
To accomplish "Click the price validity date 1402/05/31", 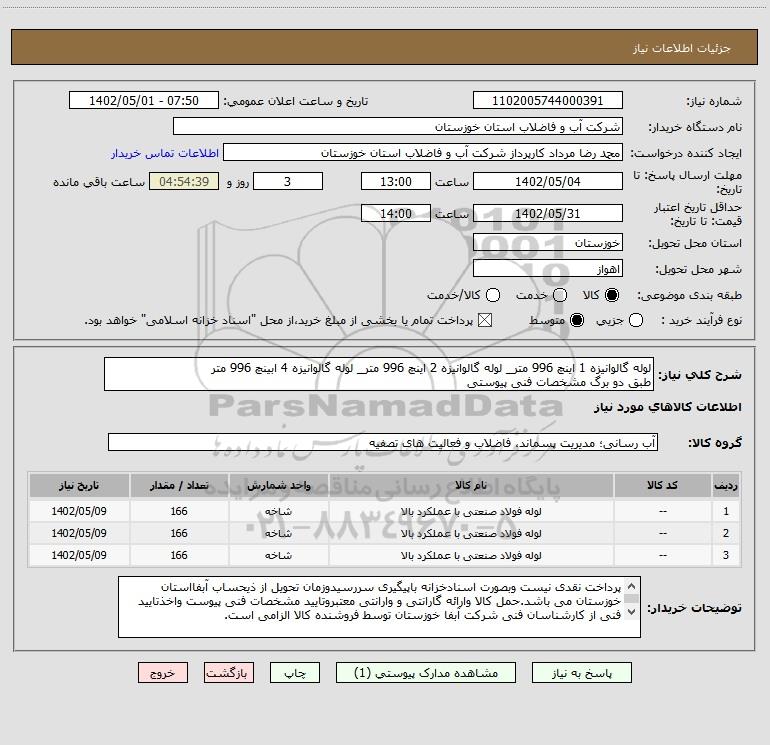I will (x=548, y=213).
